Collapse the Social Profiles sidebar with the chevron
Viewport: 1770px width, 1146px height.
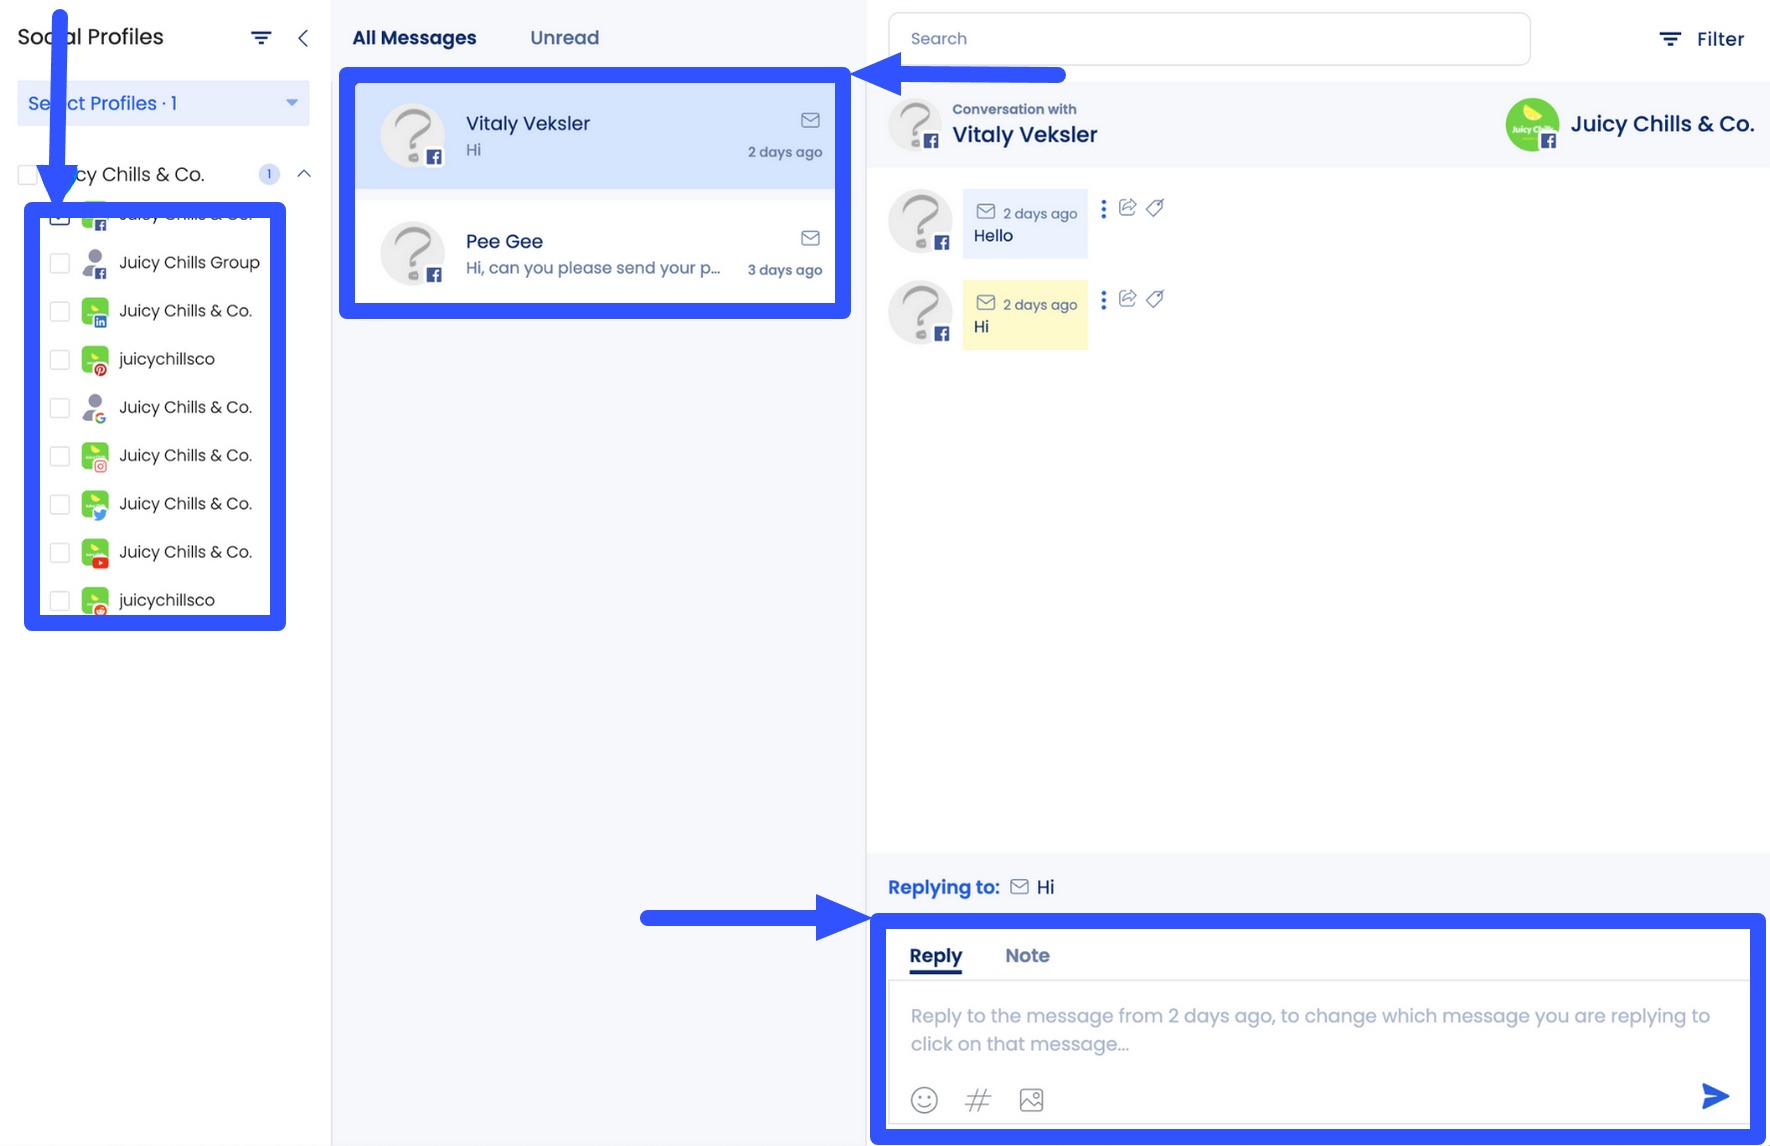point(303,38)
